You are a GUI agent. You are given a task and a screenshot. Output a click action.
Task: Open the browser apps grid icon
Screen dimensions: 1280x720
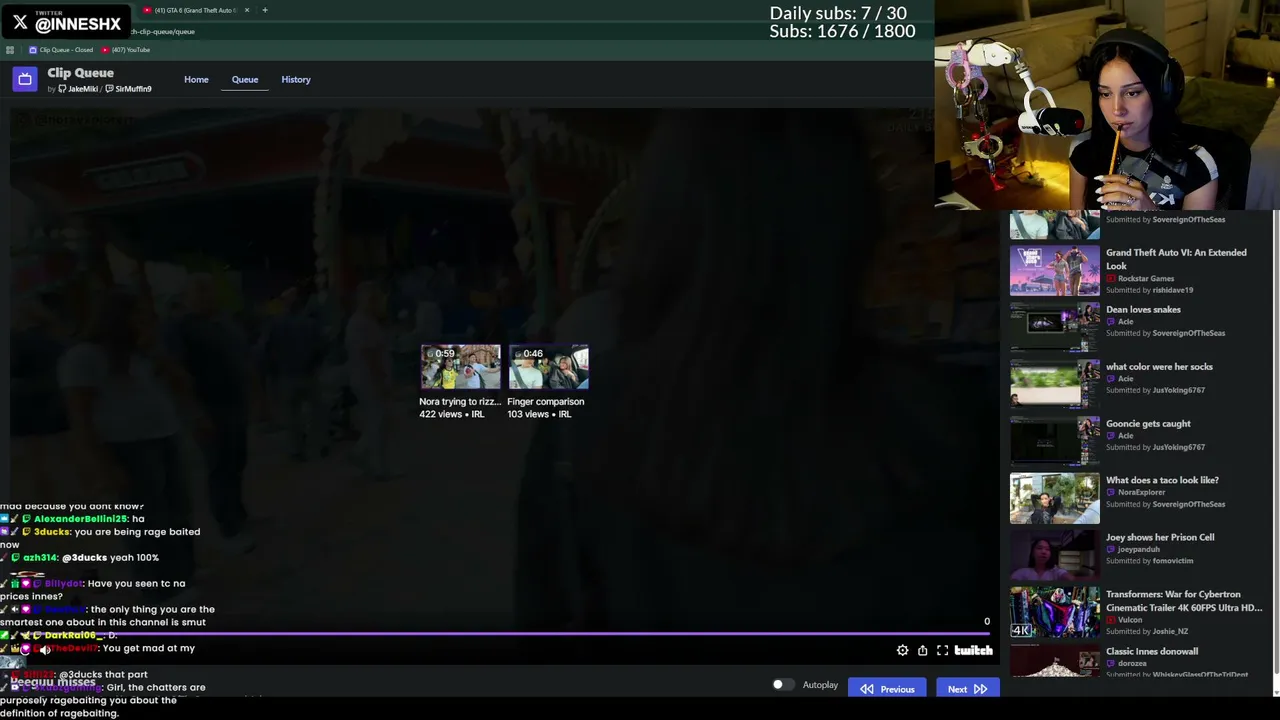[x=10, y=50]
